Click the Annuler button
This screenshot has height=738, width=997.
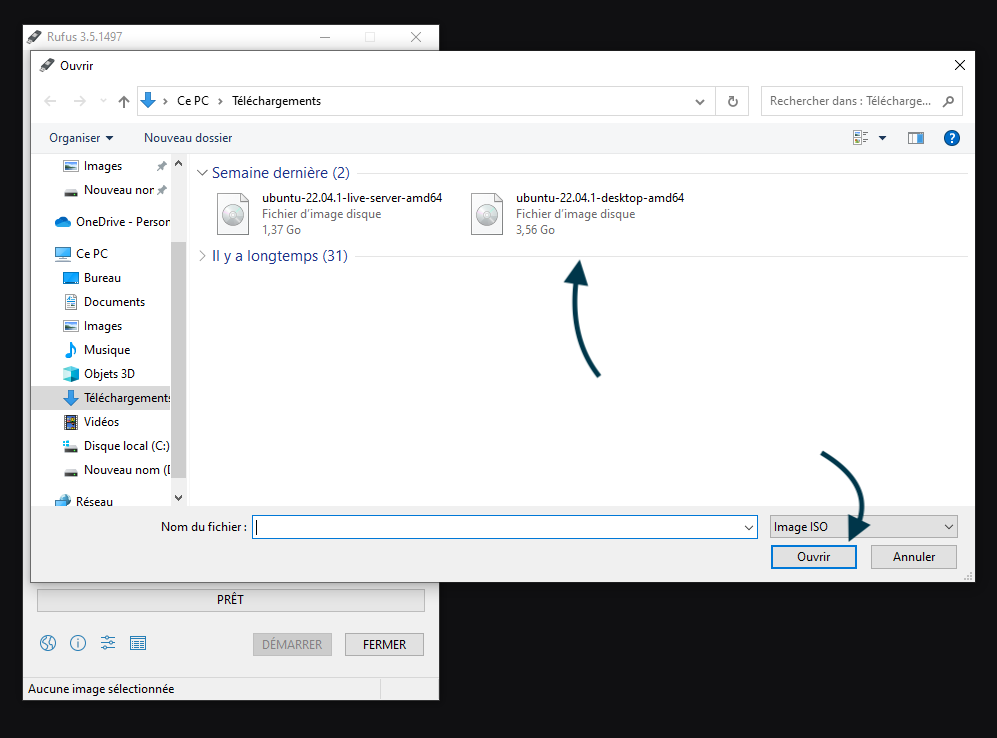[x=913, y=557]
